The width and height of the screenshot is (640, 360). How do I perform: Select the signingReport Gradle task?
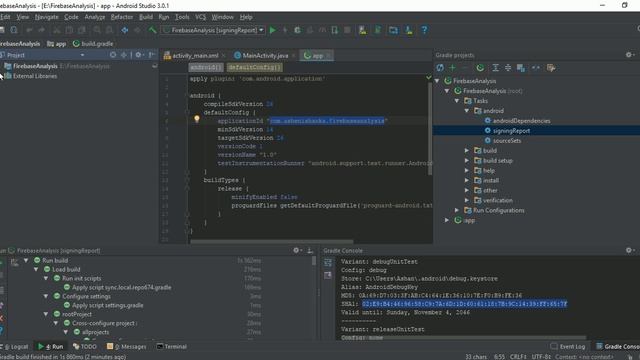pos(511,131)
